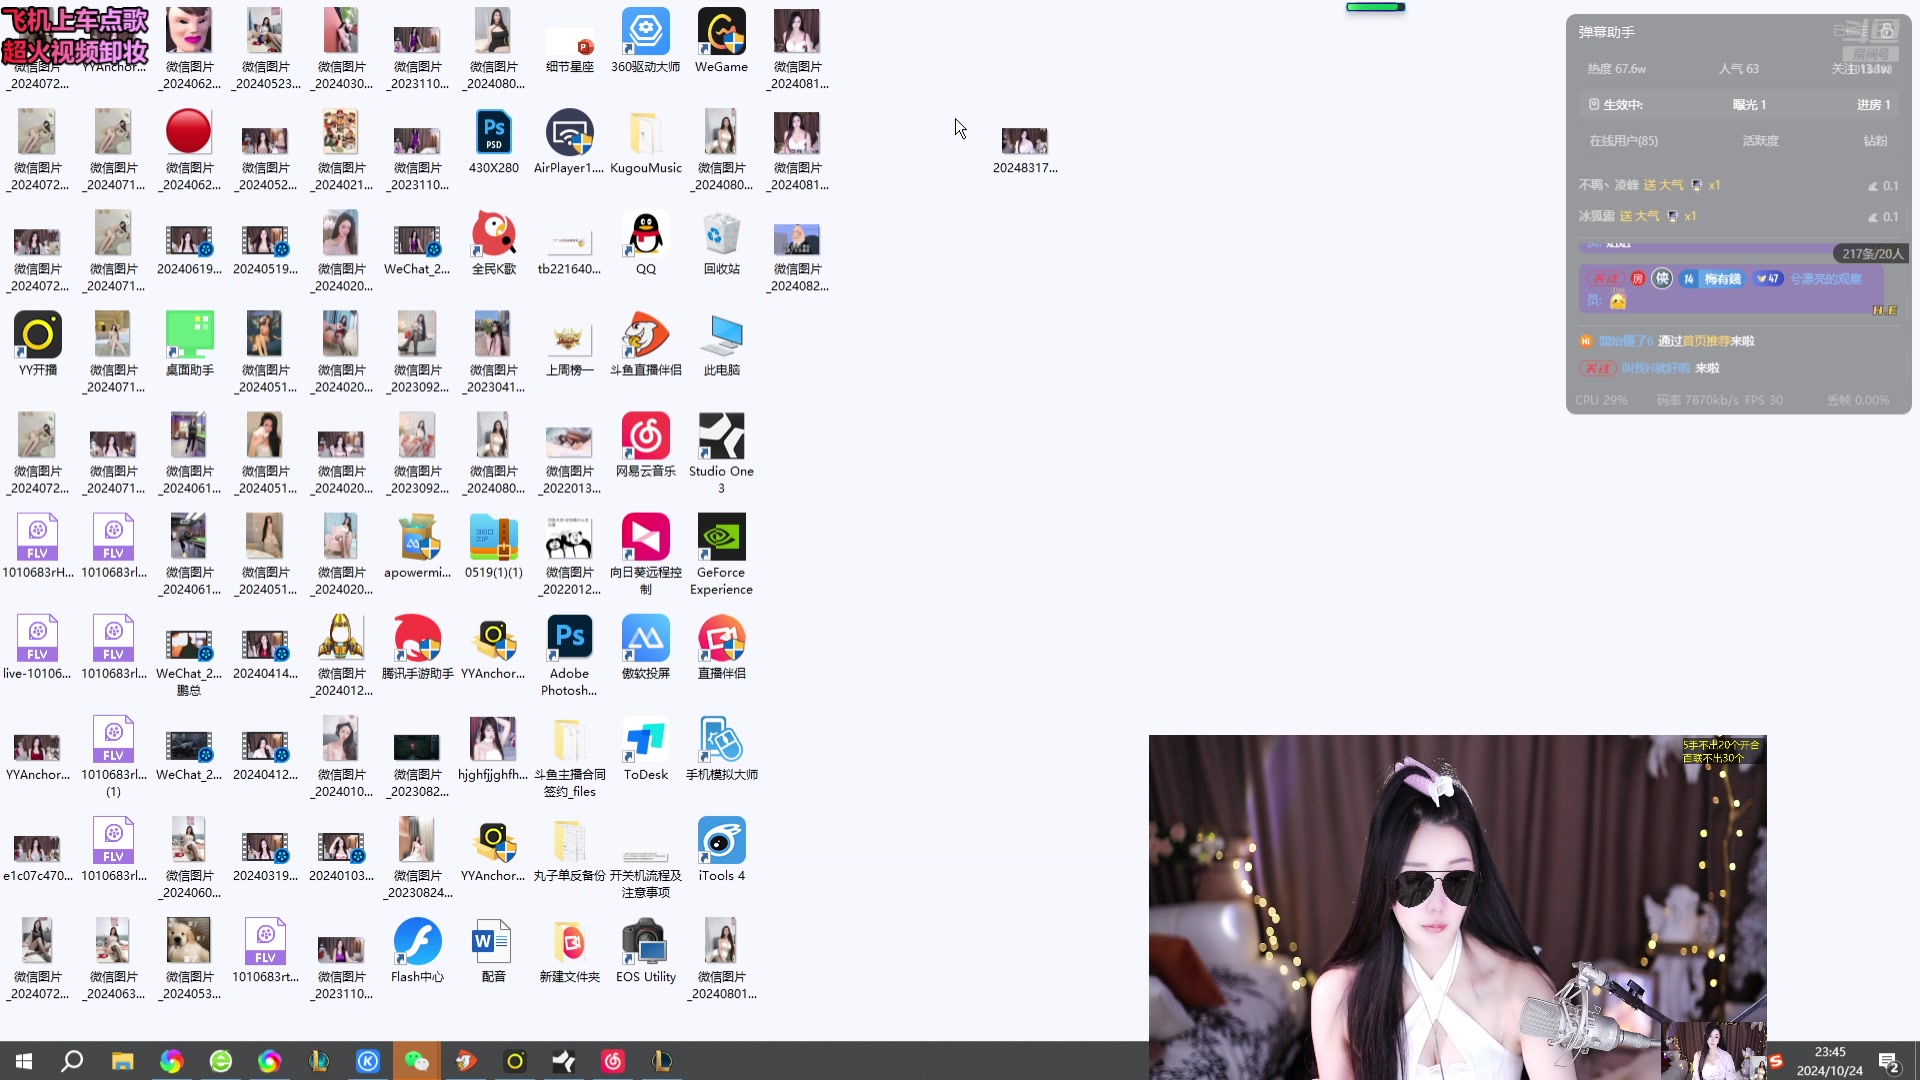Click 关注 next to 叫我H就好啦

(x=1598, y=368)
